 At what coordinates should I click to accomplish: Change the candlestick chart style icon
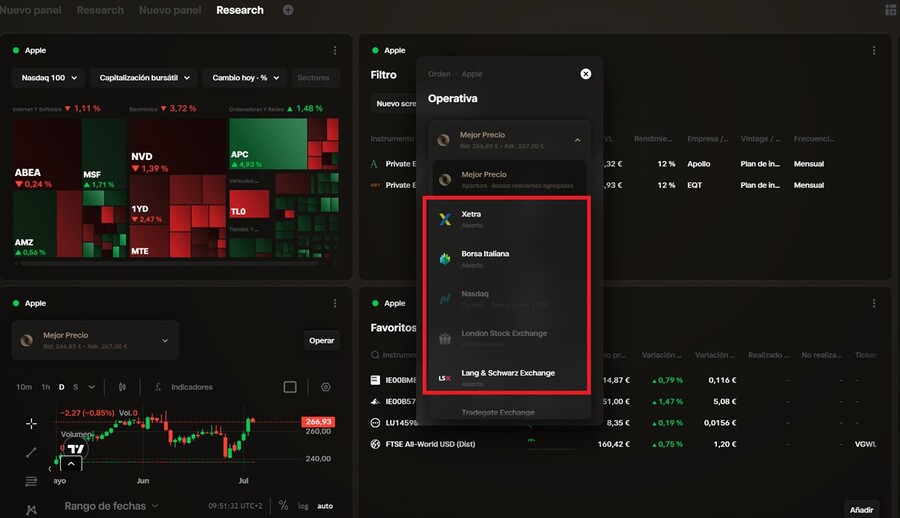click(x=122, y=387)
